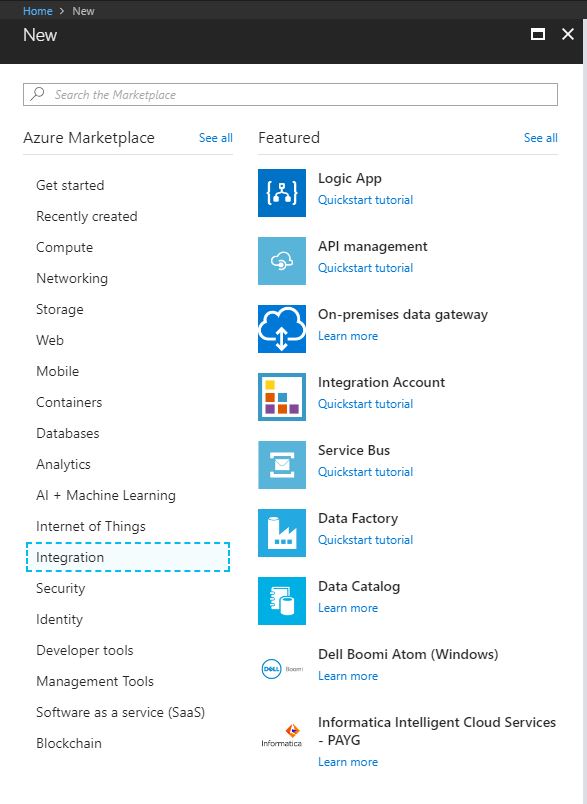The image size is (587, 804).
Task: Open Data Factory Quickstart tutorial link
Action: point(365,540)
